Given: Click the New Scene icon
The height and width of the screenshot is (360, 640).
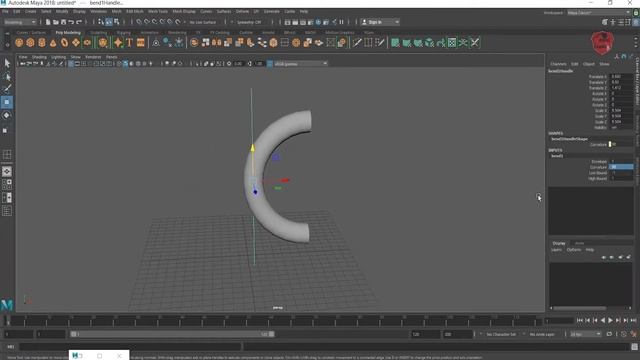Looking at the screenshot, I should coord(48,22).
